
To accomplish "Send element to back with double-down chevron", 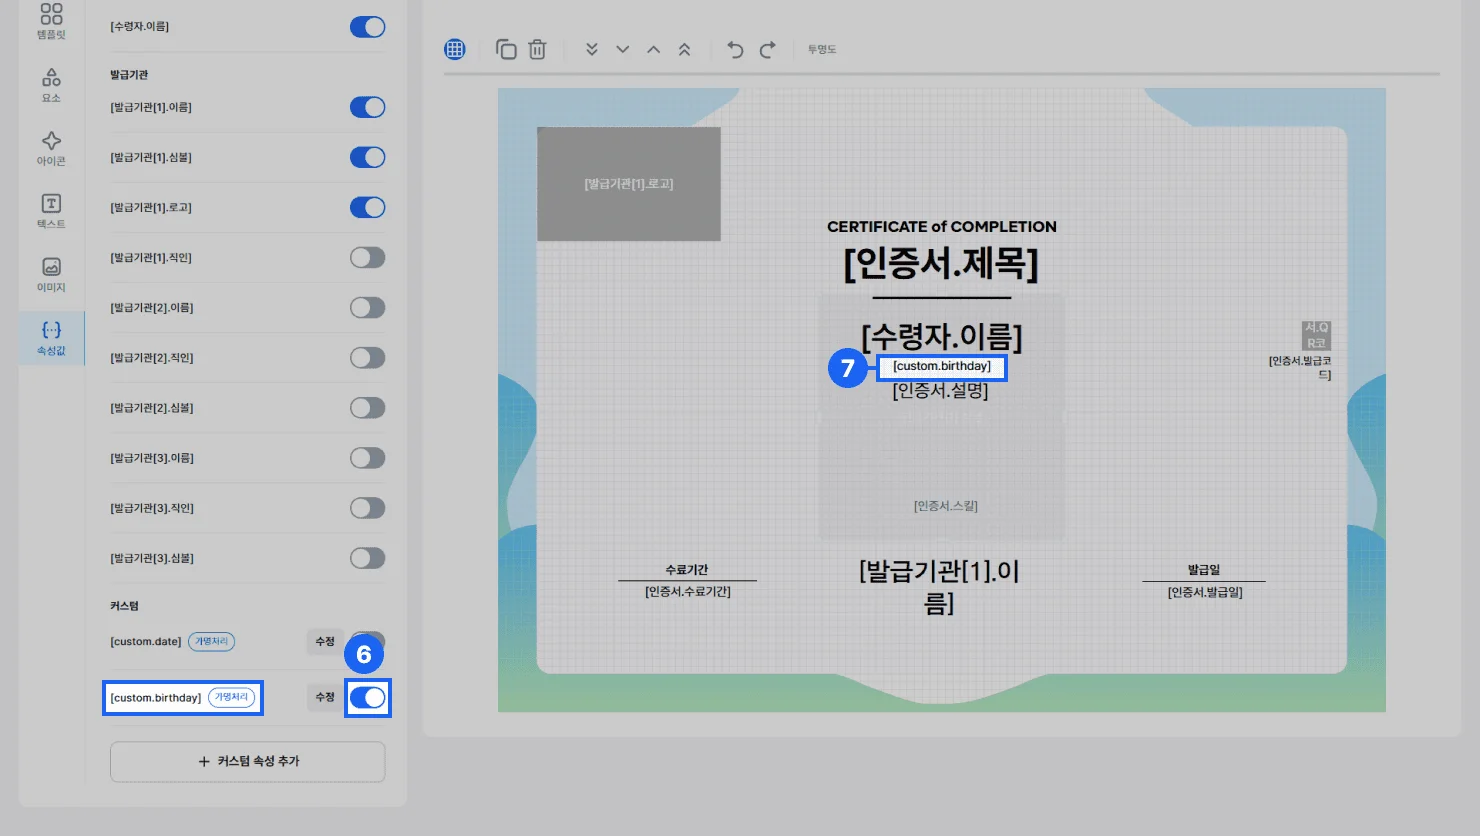I will (x=592, y=49).
